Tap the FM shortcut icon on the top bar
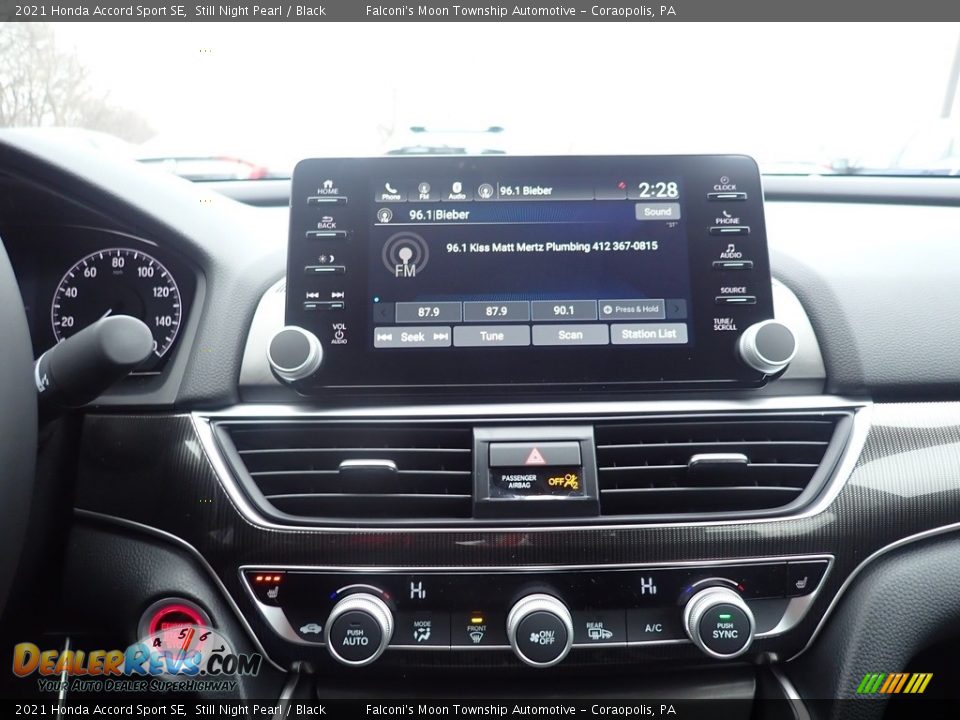 (x=424, y=191)
